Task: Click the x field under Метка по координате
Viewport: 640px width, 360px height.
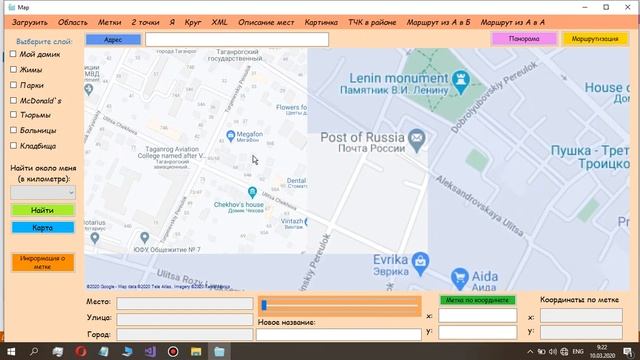Action: [x=478, y=316]
